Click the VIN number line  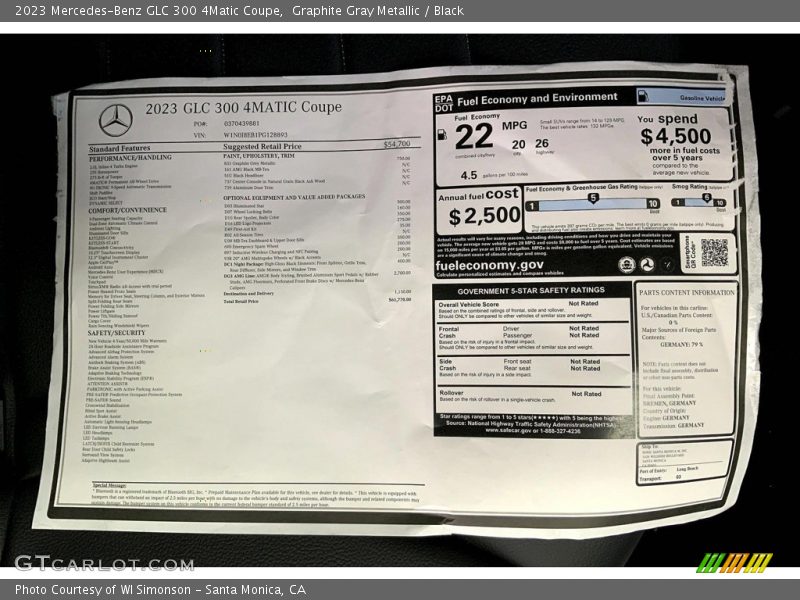click(240, 135)
